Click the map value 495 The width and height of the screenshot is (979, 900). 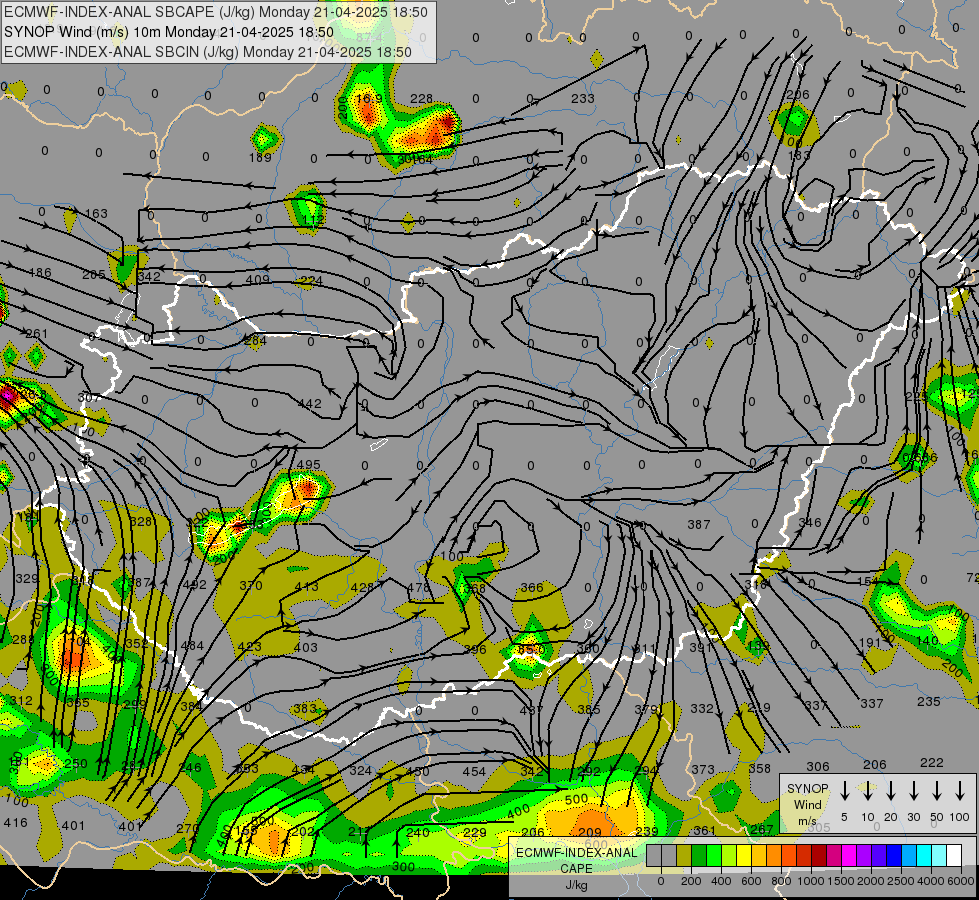[308, 464]
